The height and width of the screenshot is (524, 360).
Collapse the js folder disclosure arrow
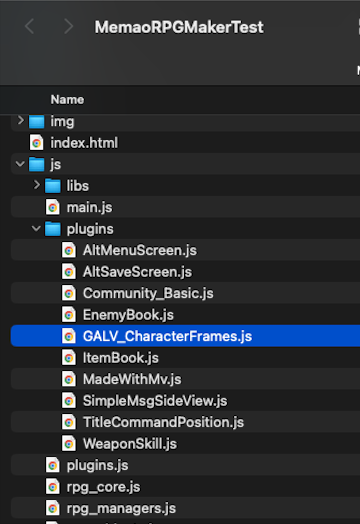point(20,164)
